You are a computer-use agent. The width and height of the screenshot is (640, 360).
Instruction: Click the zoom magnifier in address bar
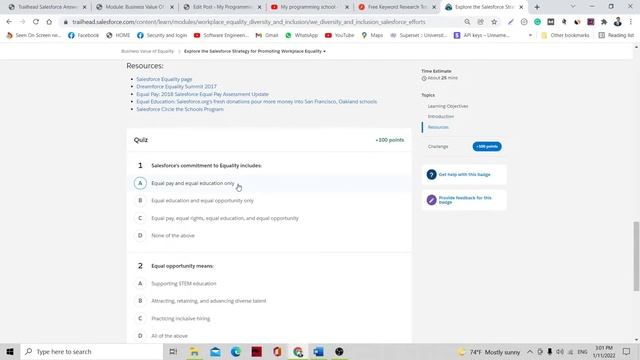tap(467, 22)
